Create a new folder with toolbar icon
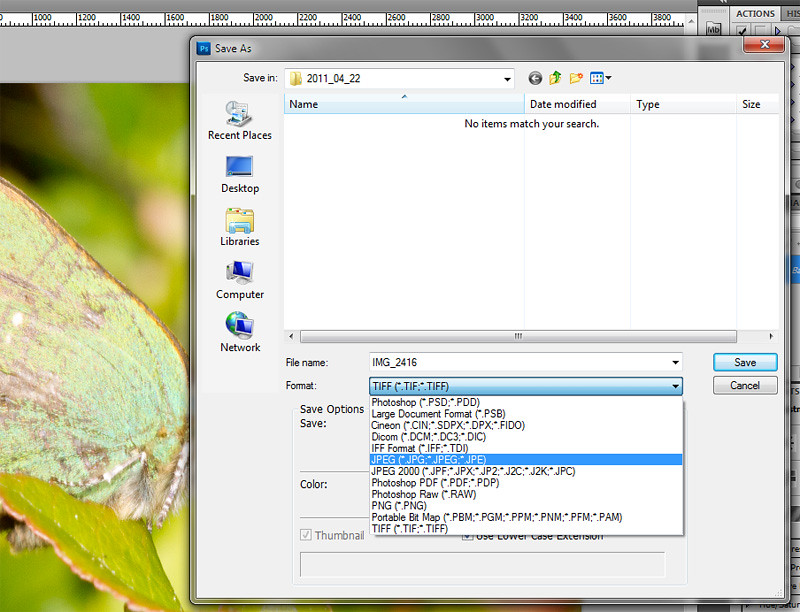 576,78
